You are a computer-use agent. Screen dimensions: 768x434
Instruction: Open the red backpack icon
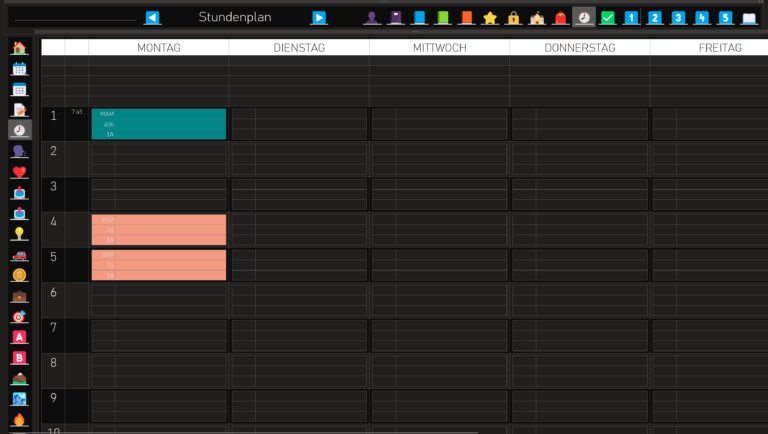(x=560, y=18)
